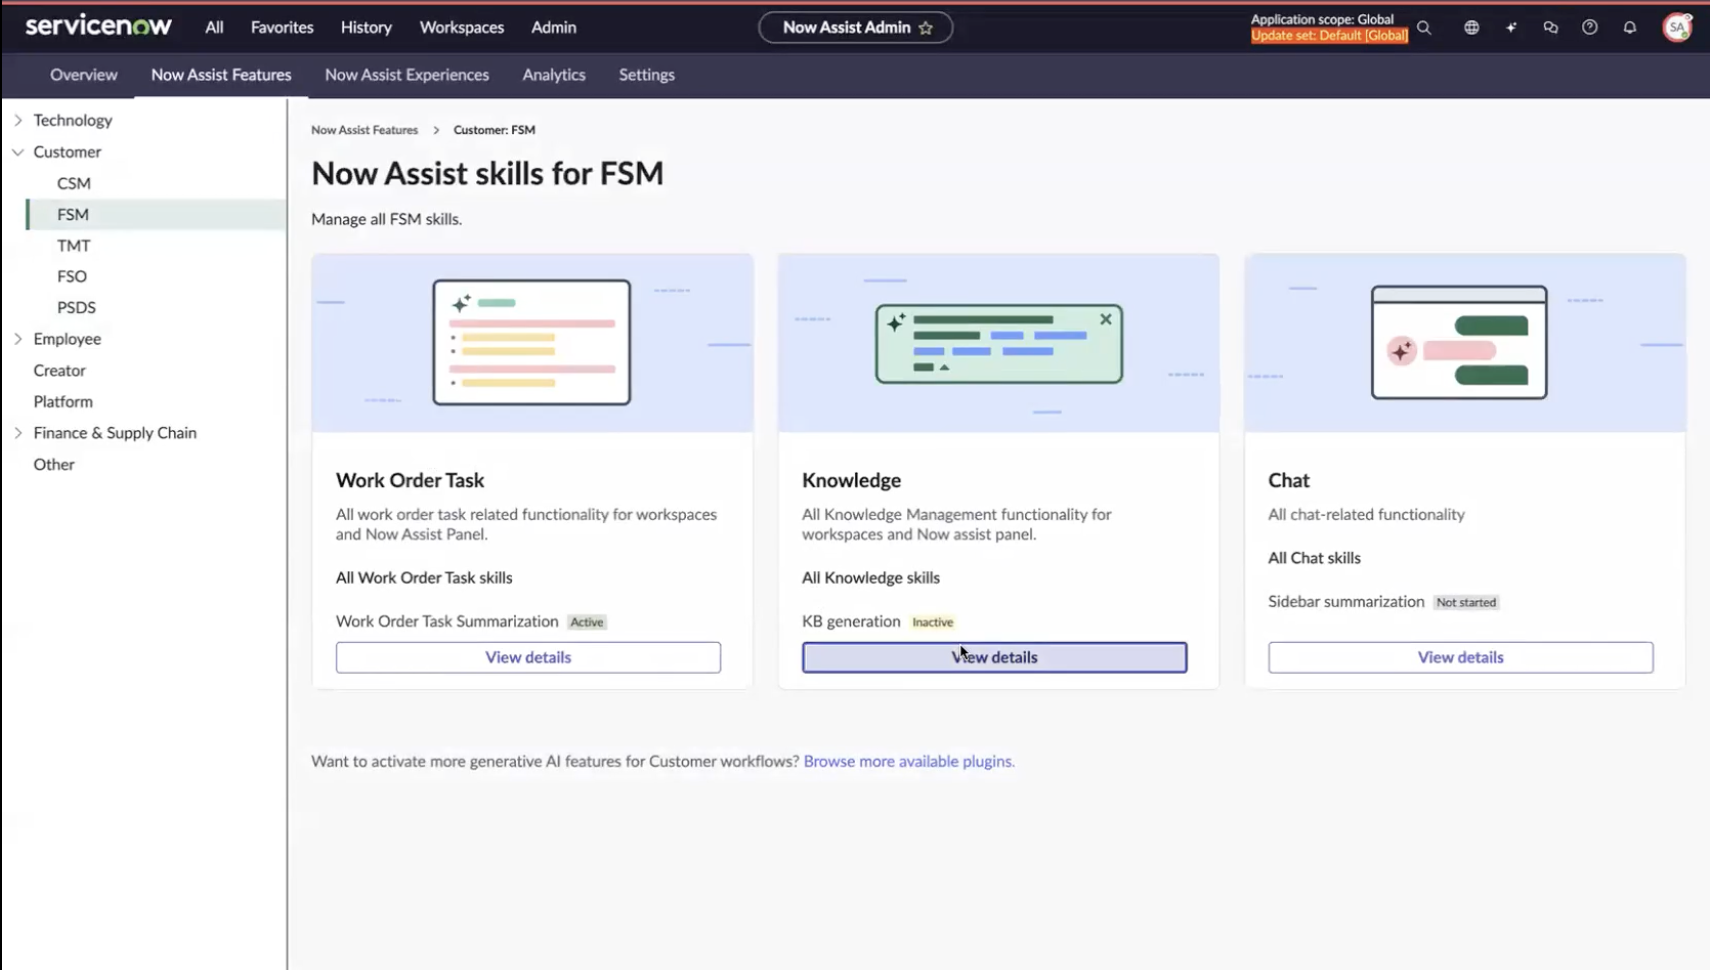
Task: Open the Workspaces menu
Action: click(x=462, y=27)
